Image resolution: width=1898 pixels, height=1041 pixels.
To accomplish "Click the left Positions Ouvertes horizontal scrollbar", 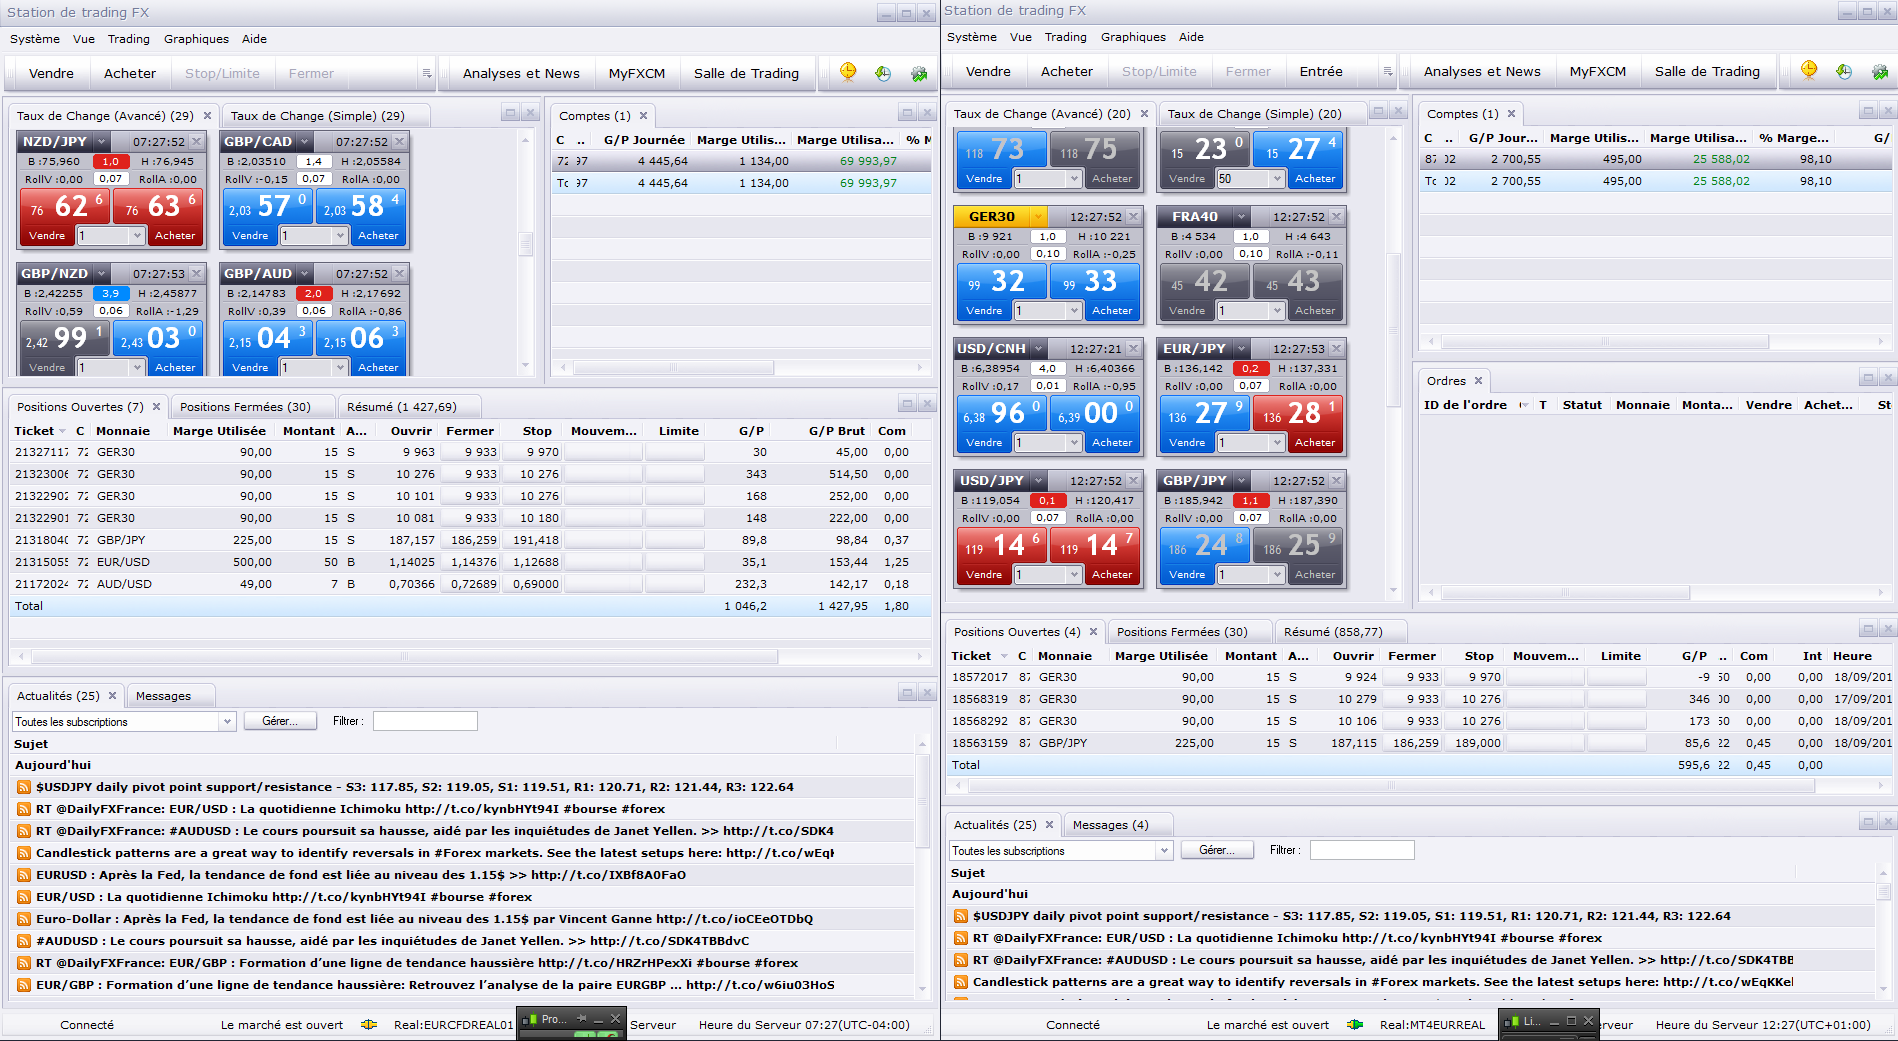I will 404,657.
